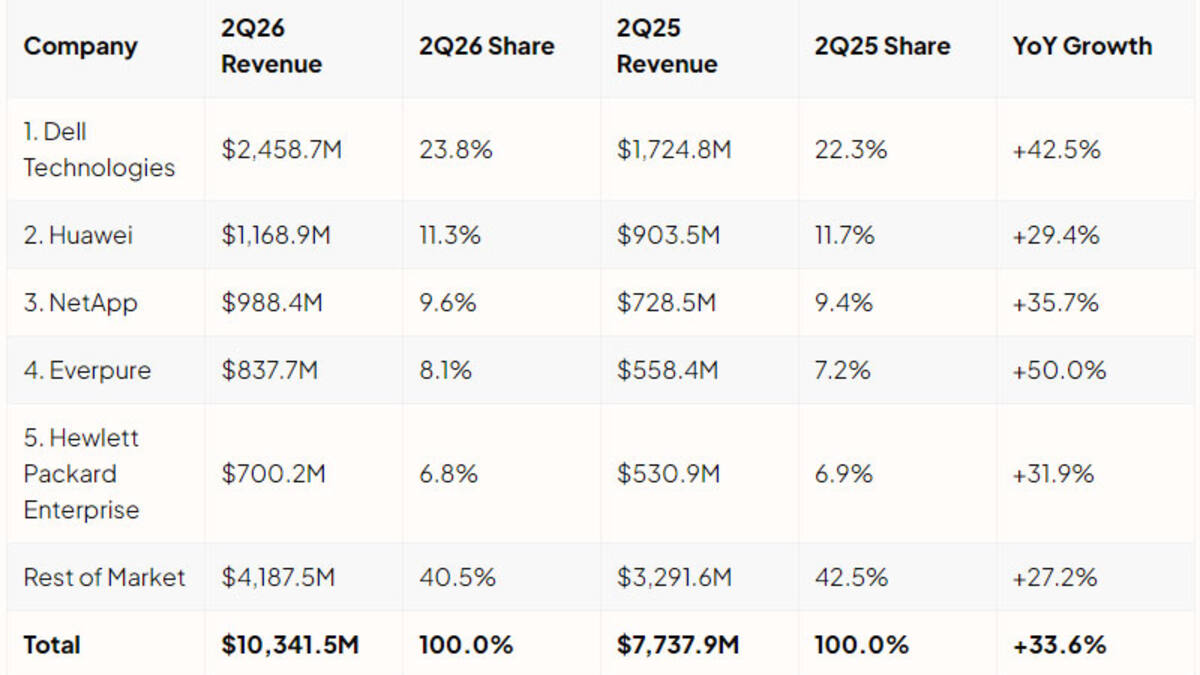1200x675 pixels.
Task: Select the "2Q25 Revenue" column header
Action: click(x=667, y=46)
